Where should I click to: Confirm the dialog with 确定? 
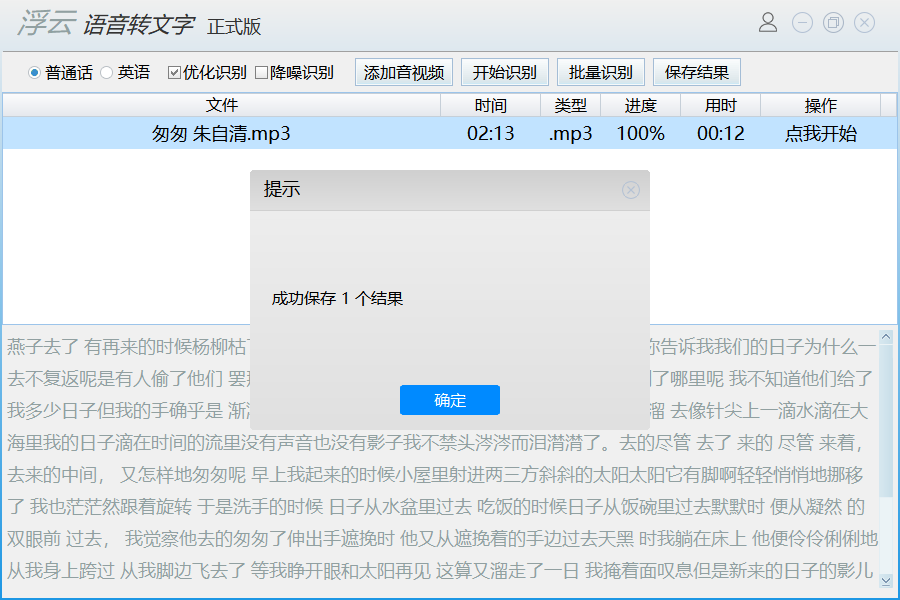pyautogui.click(x=449, y=399)
